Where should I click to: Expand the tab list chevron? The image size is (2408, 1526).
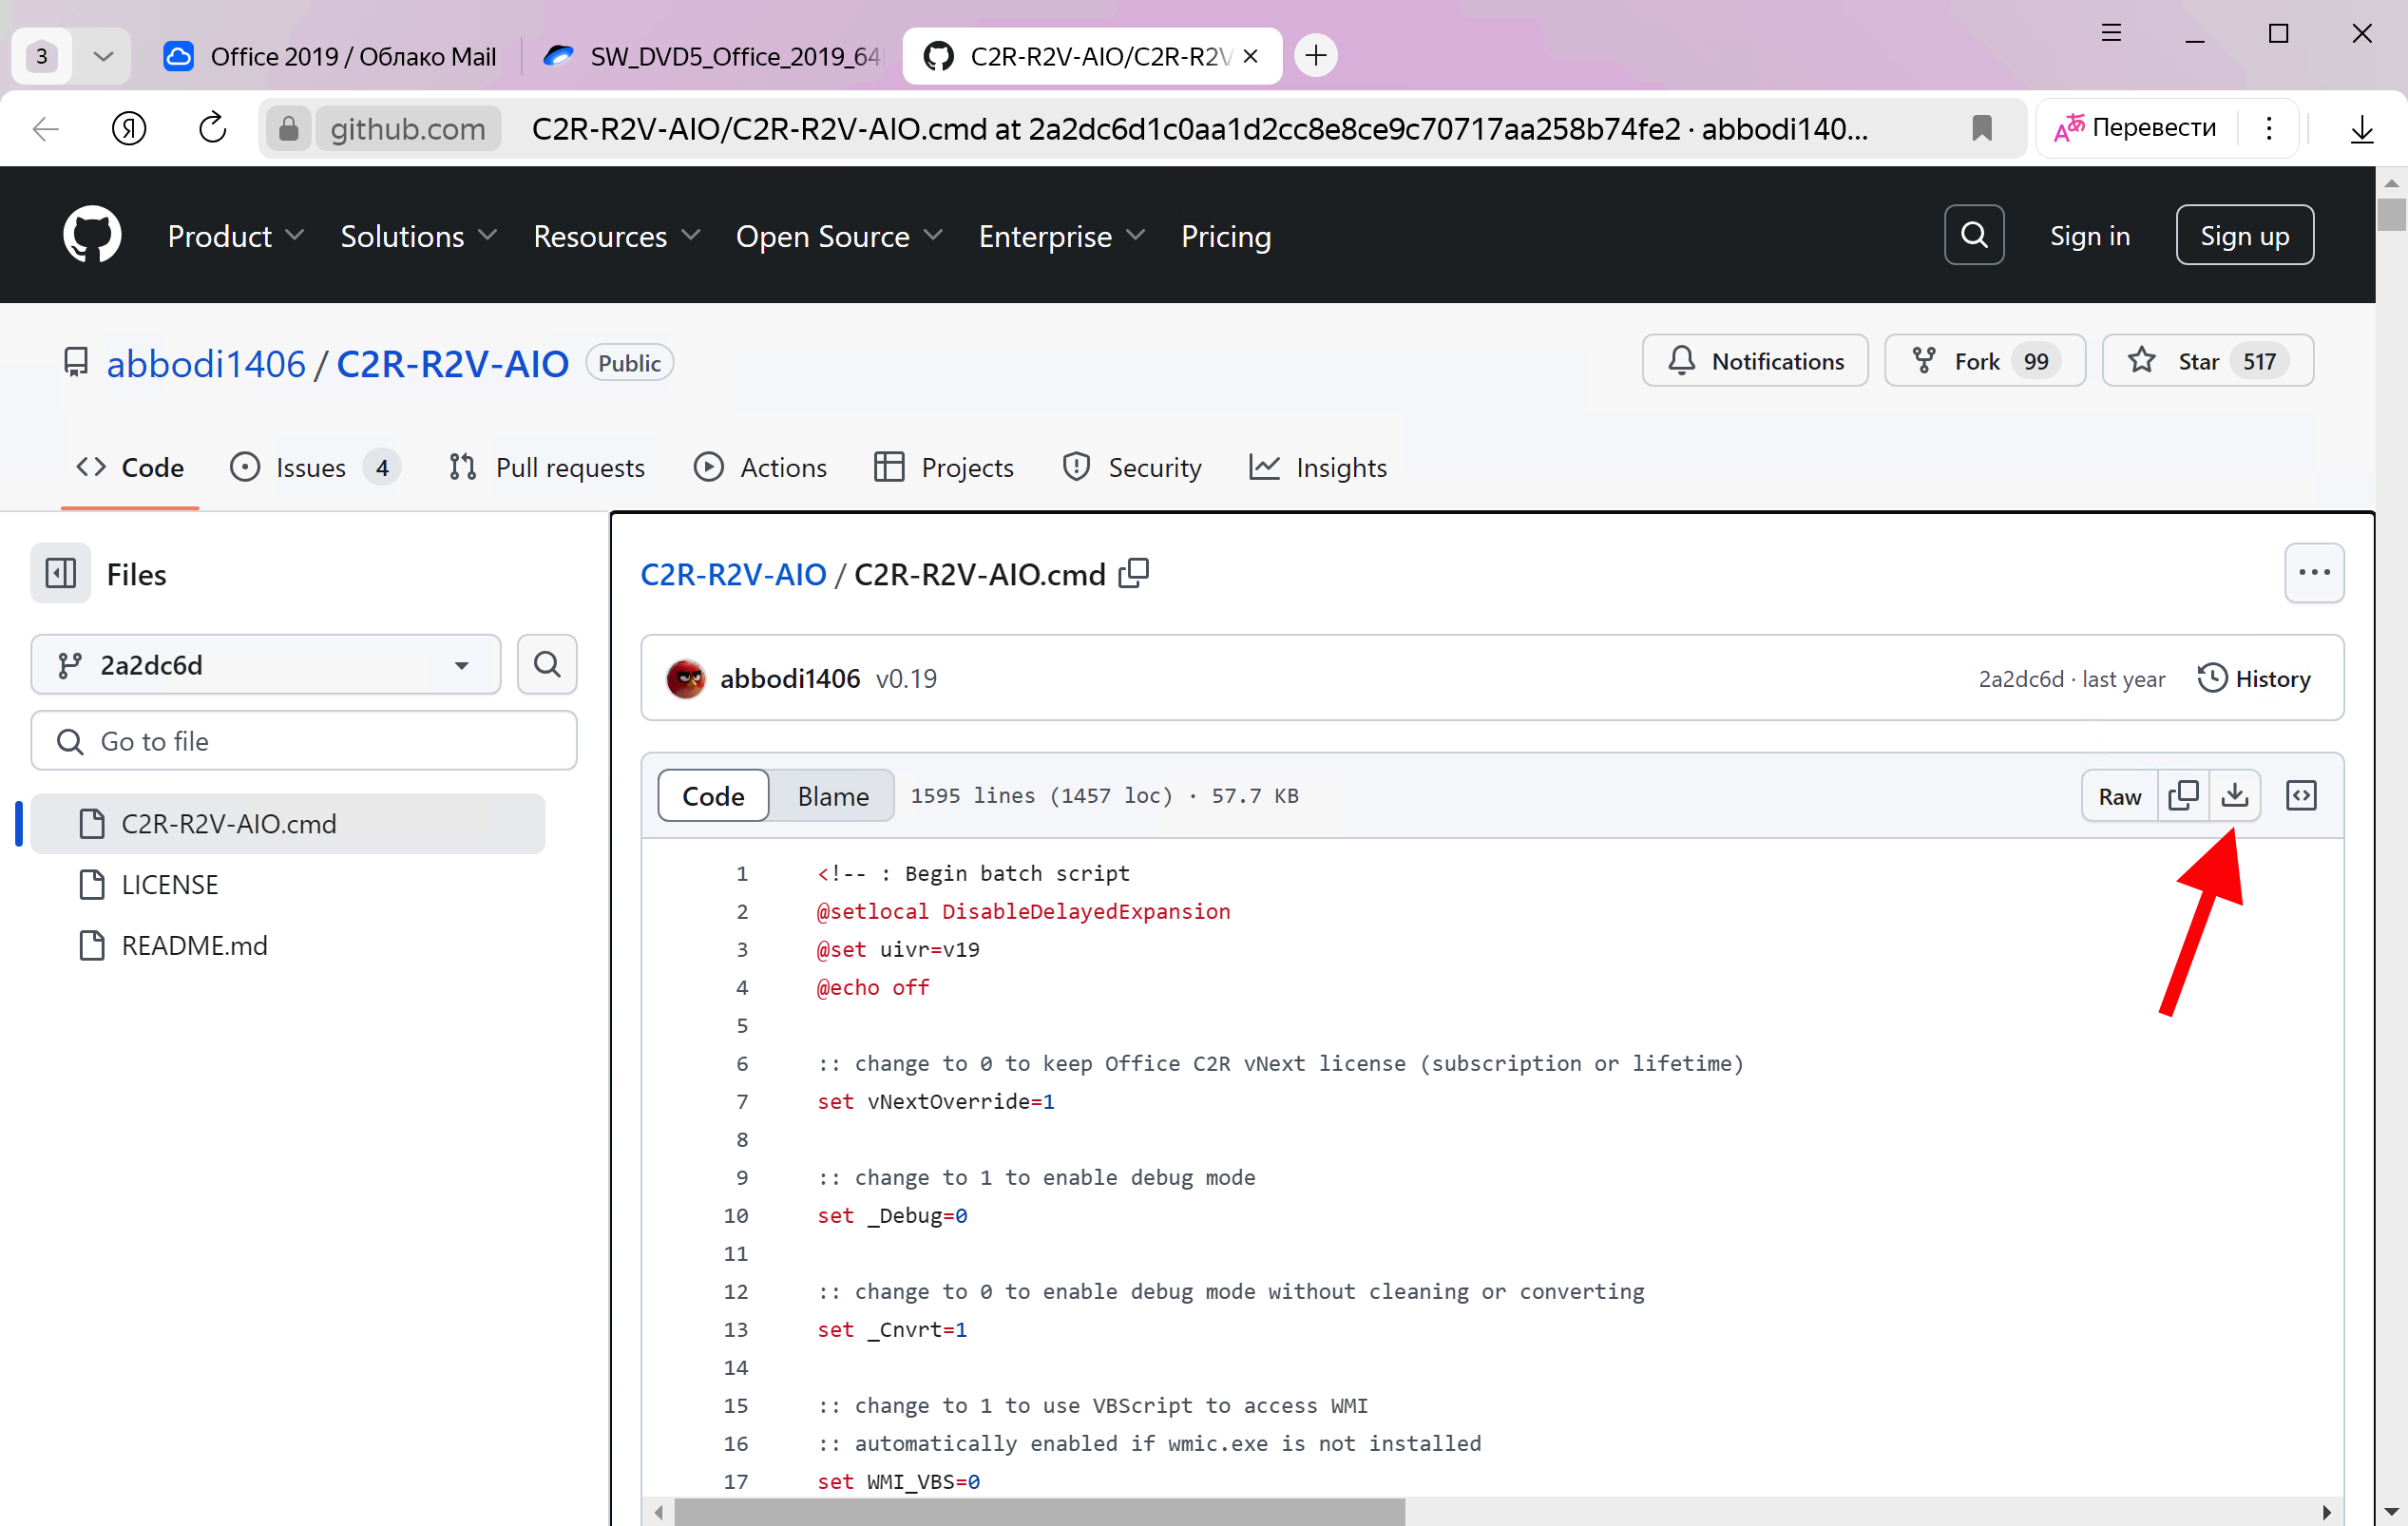pos(103,56)
